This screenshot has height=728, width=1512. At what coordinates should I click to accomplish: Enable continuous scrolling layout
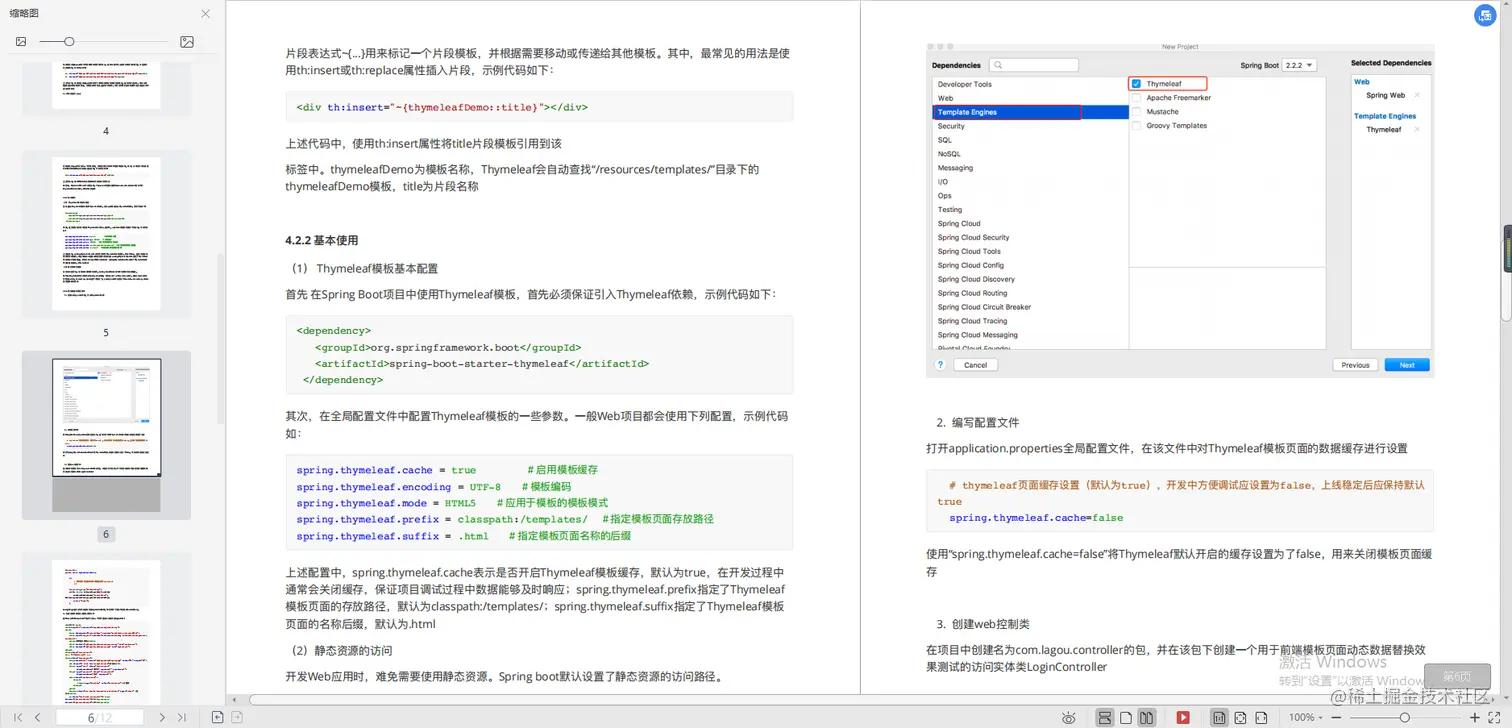click(1105, 718)
